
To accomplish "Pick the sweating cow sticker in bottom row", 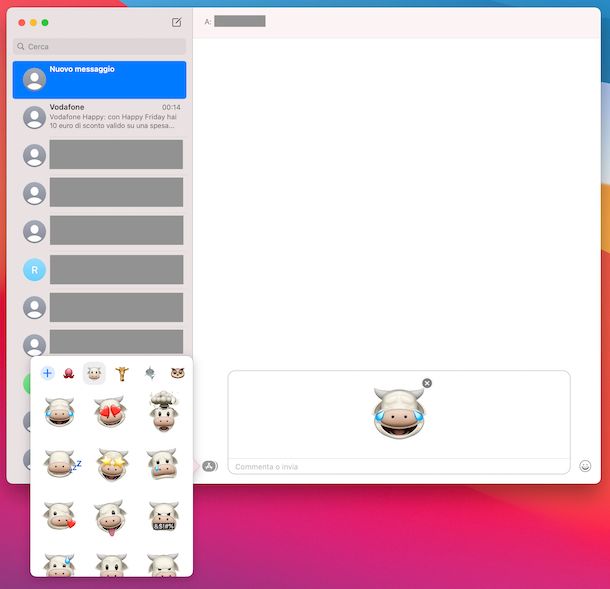I will pyautogui.click(x=59, y=565).
